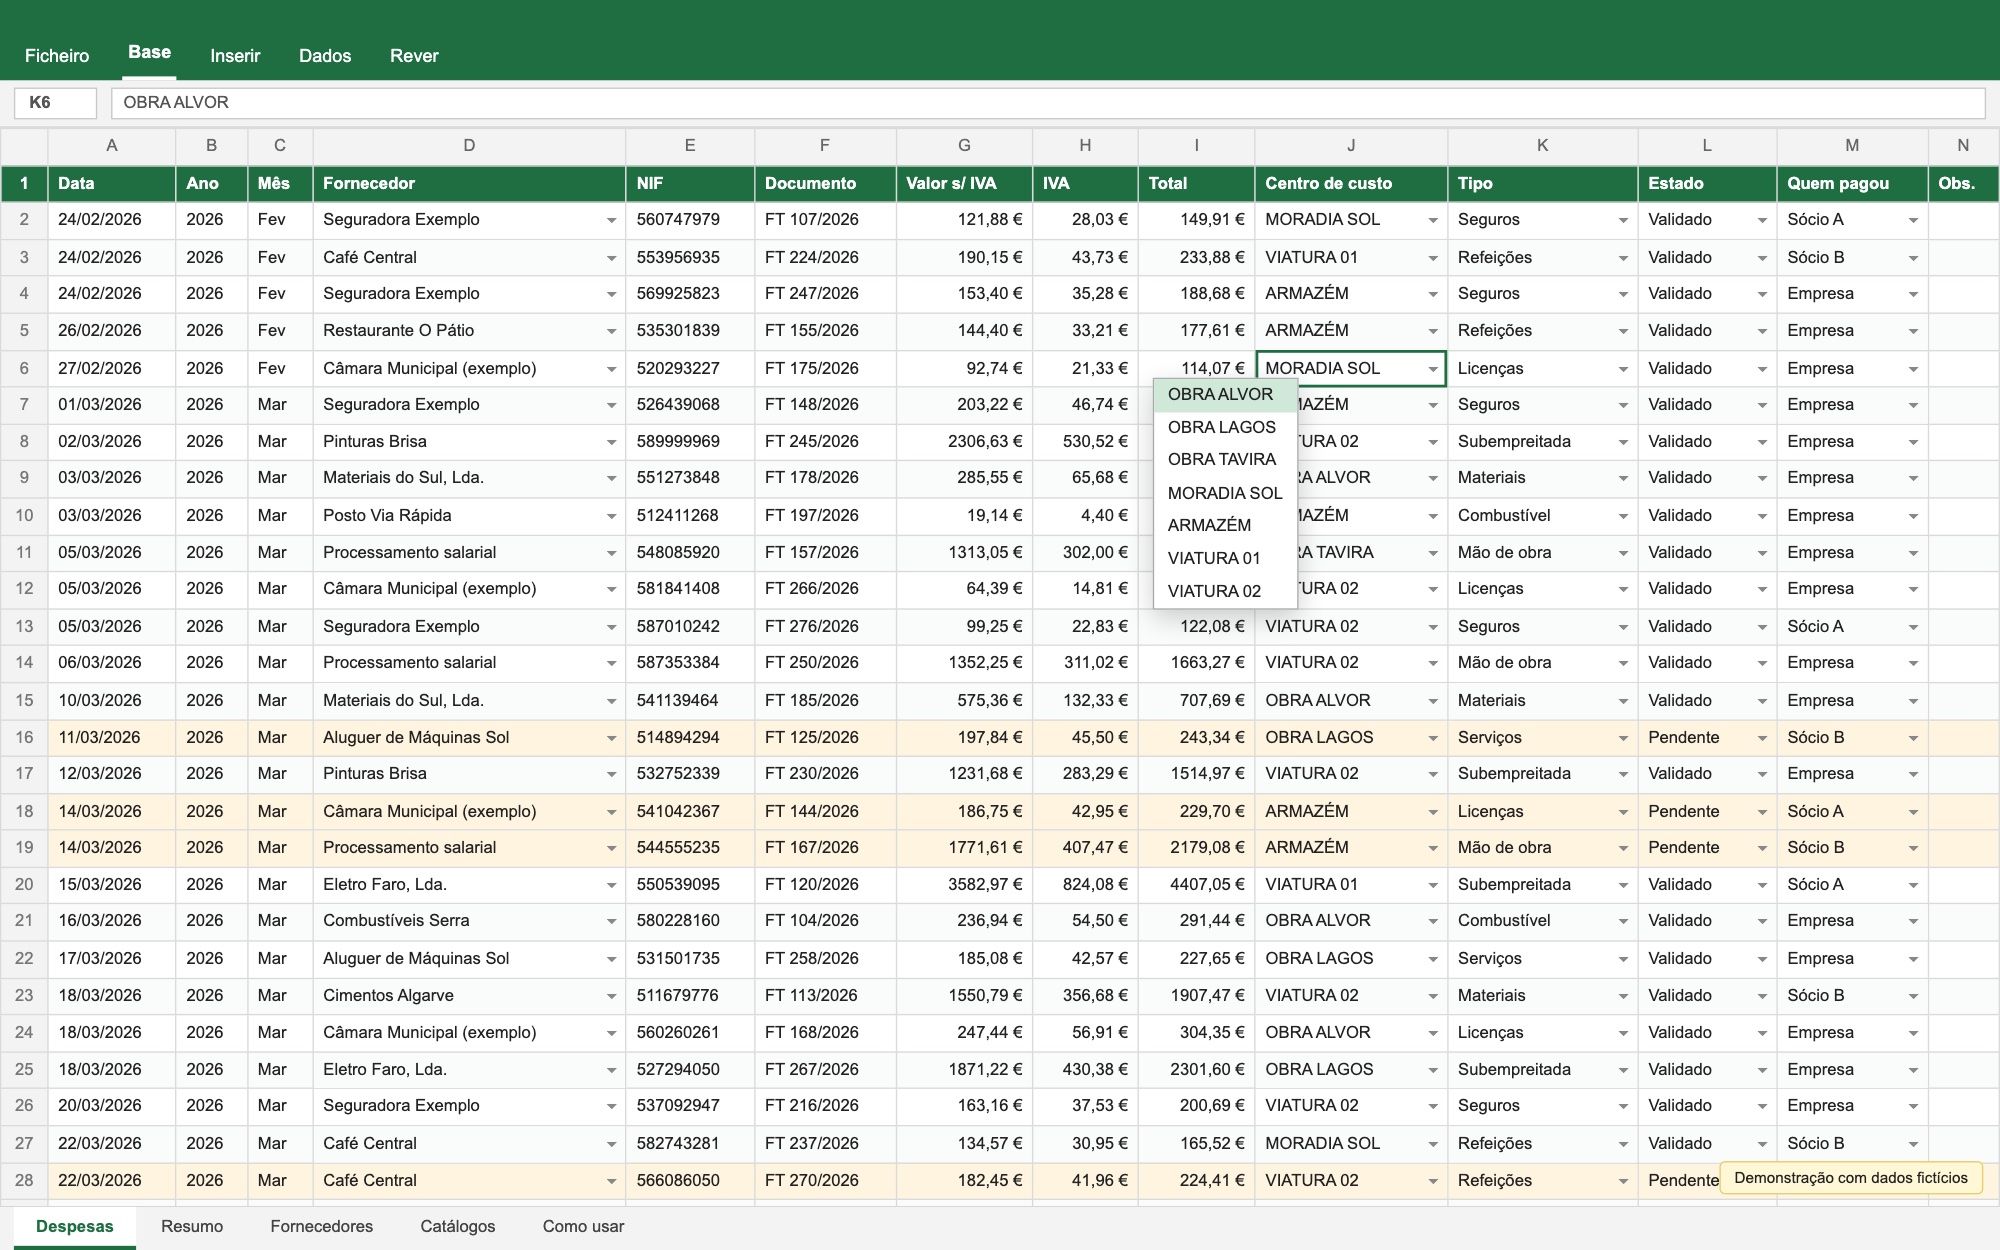Click the Quem pagou header cell
The width and height of the screenshot is (2000, 1250).
coord(1852,184)
